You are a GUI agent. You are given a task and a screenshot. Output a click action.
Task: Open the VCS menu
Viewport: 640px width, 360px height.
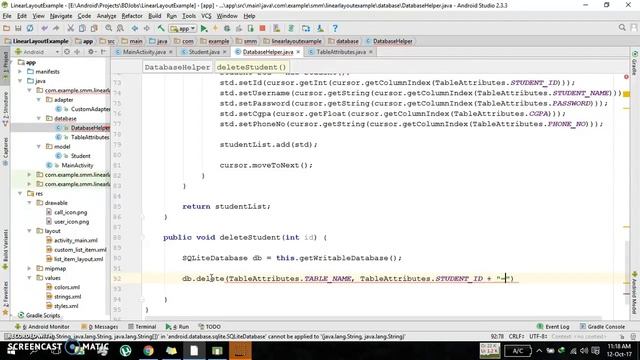(206, 16)
